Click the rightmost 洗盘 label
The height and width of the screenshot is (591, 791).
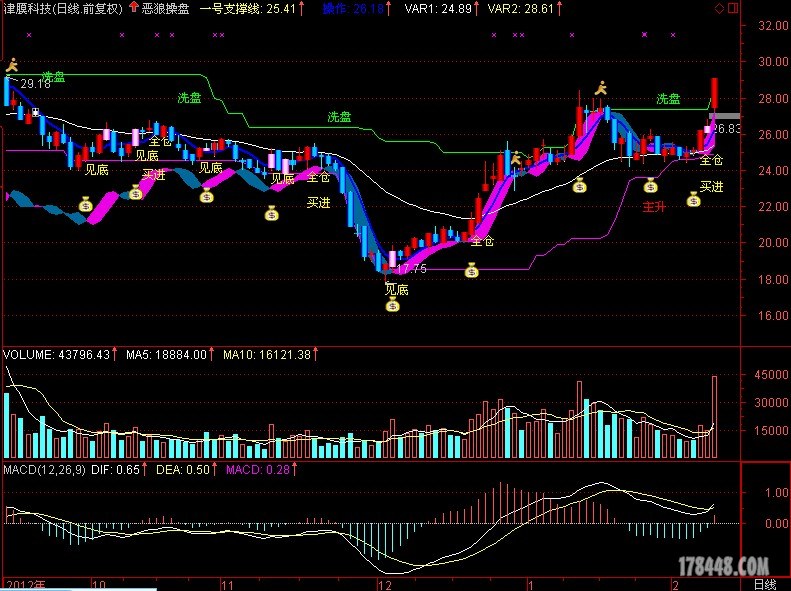tap(668, 99)
